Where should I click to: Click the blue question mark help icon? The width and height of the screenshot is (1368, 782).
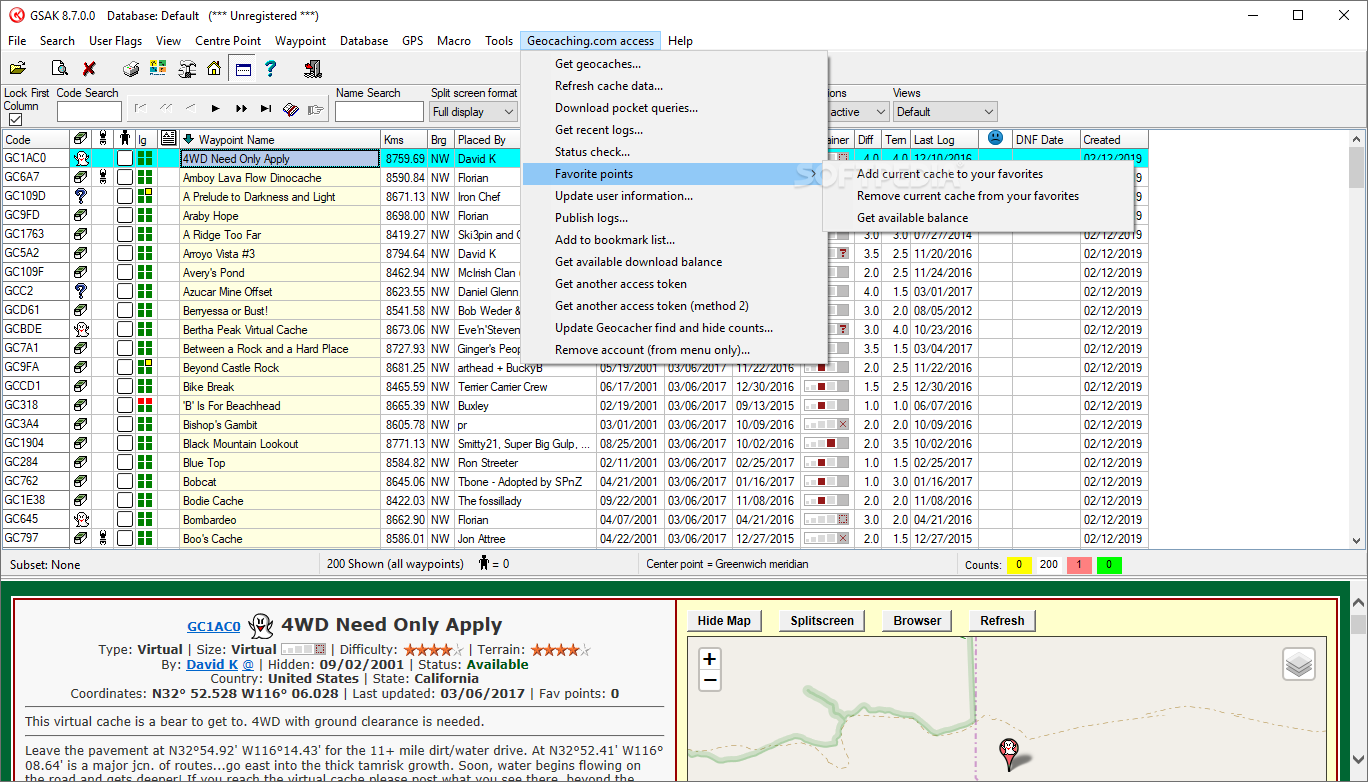pyautogui.click(x=270, y=69)
